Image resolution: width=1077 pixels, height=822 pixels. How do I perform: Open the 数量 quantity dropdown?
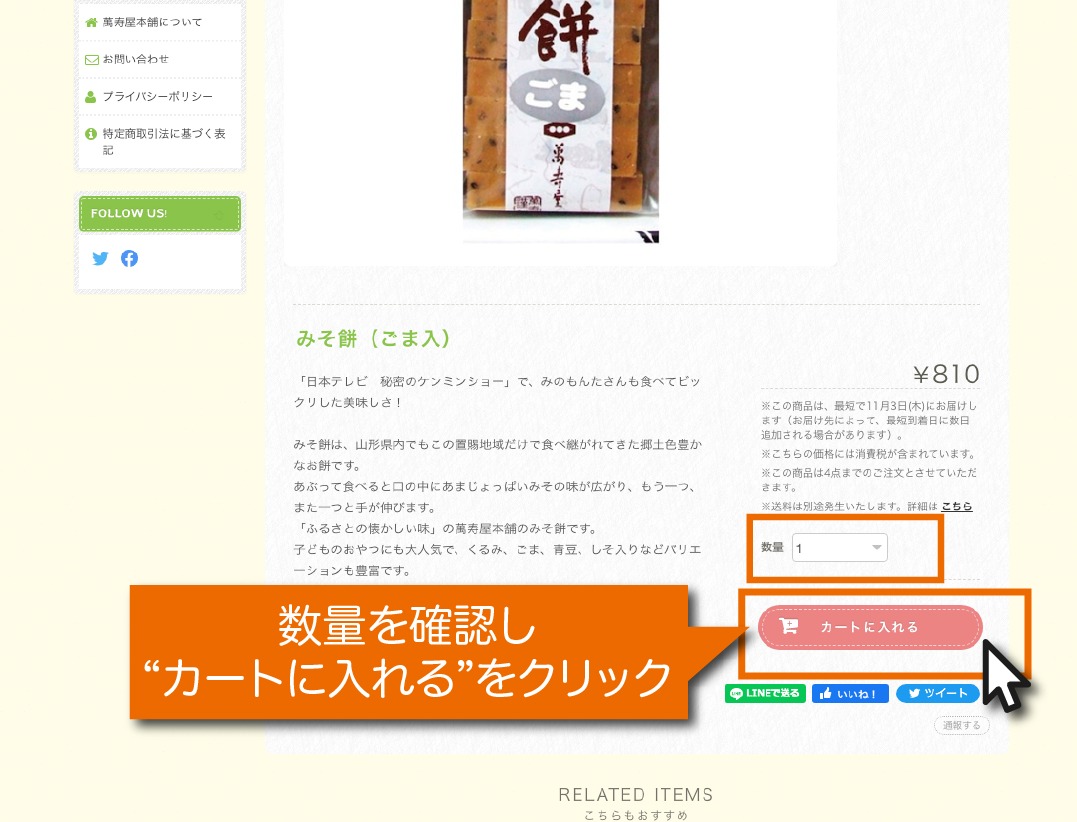839,547
